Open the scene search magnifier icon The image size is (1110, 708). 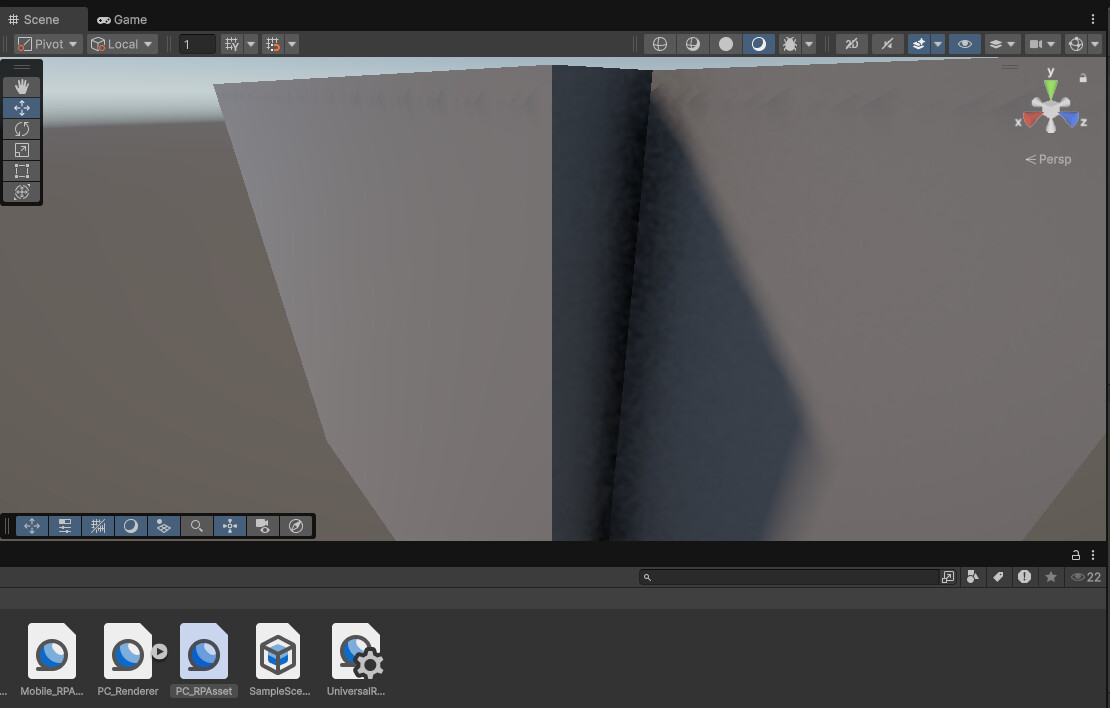pos(197,526)
